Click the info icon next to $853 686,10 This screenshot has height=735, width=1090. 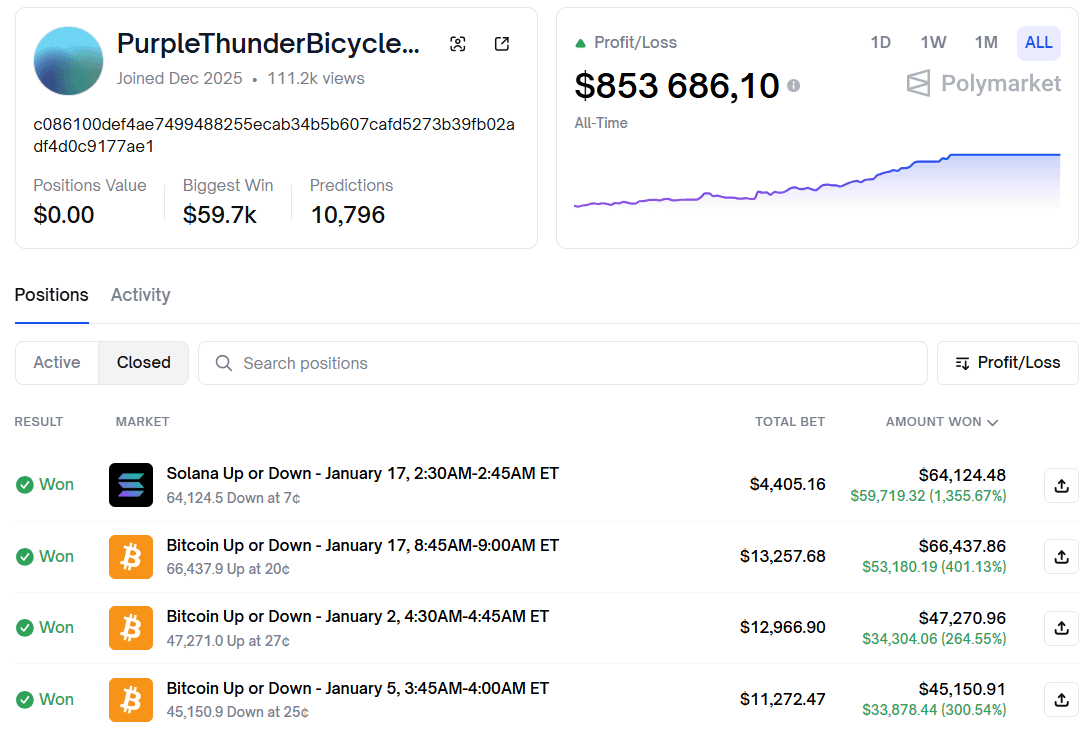click(793, 86)
